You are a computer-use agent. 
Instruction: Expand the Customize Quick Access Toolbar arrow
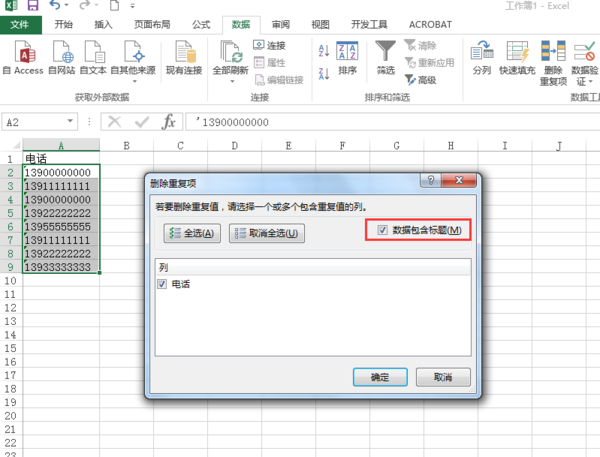132,6
